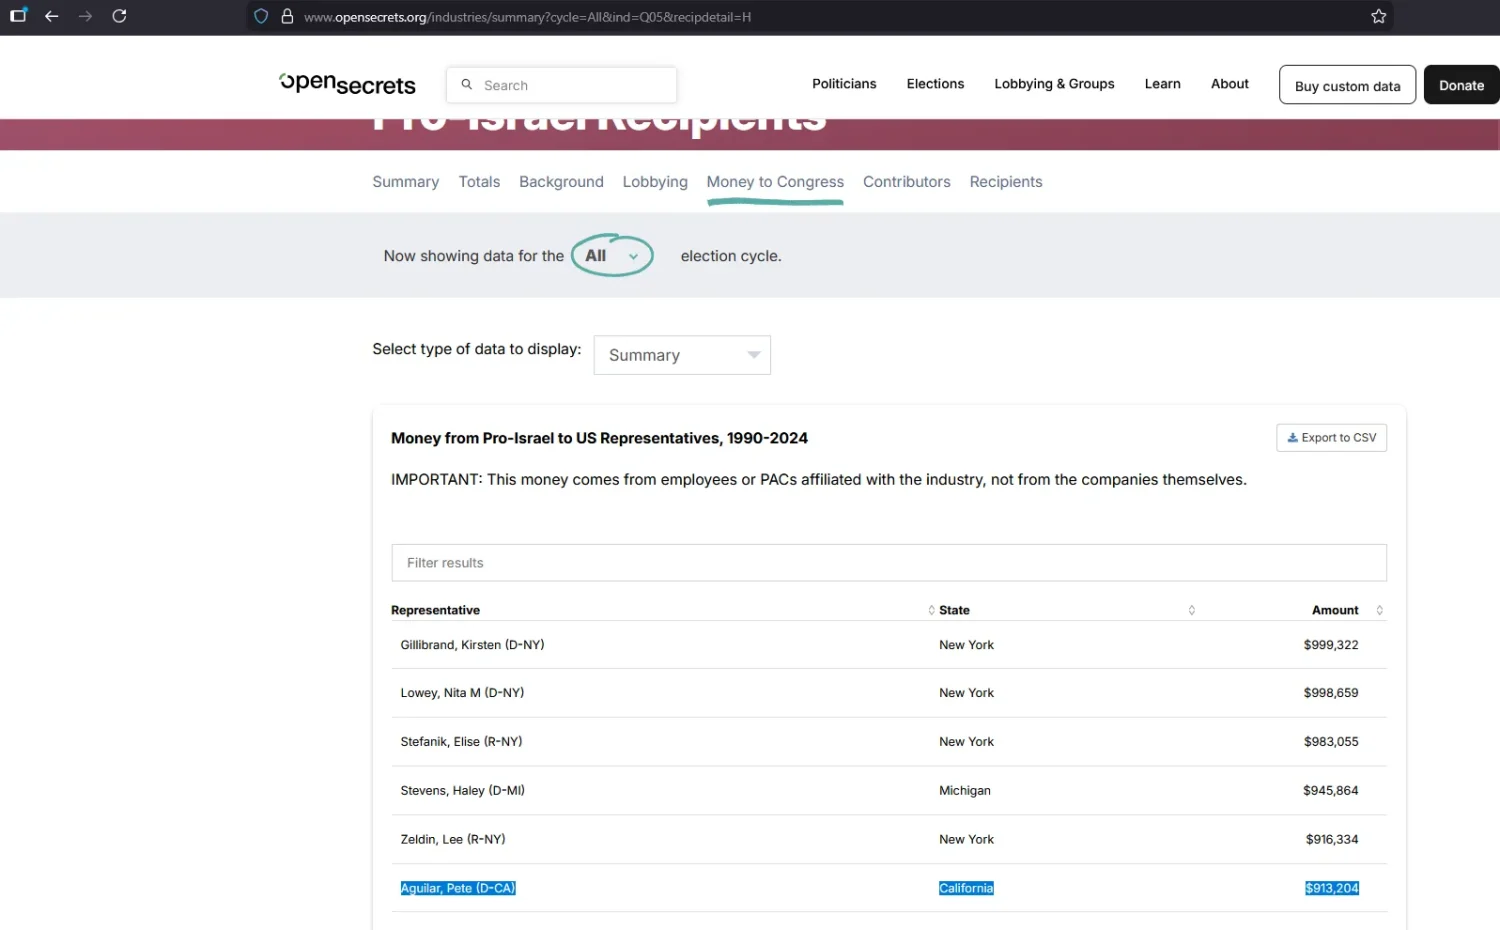Click the $916,334 amount
1500x930 pixels.
point(1332,840)
